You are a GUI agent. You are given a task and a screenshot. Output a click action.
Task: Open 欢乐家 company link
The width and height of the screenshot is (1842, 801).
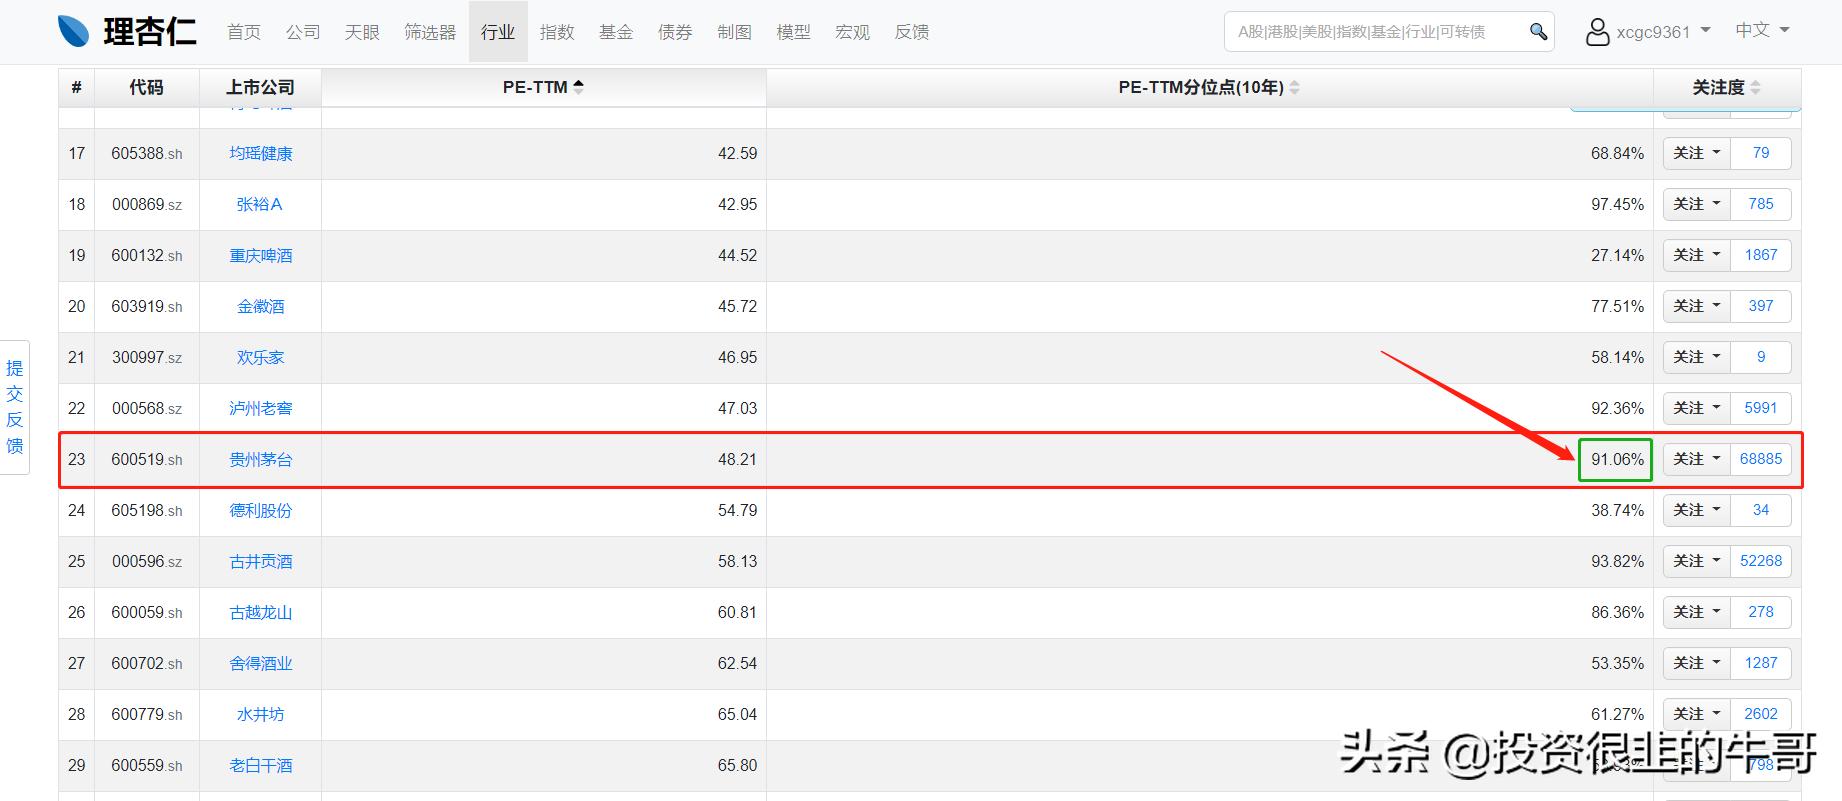click(x=261, y=357)
